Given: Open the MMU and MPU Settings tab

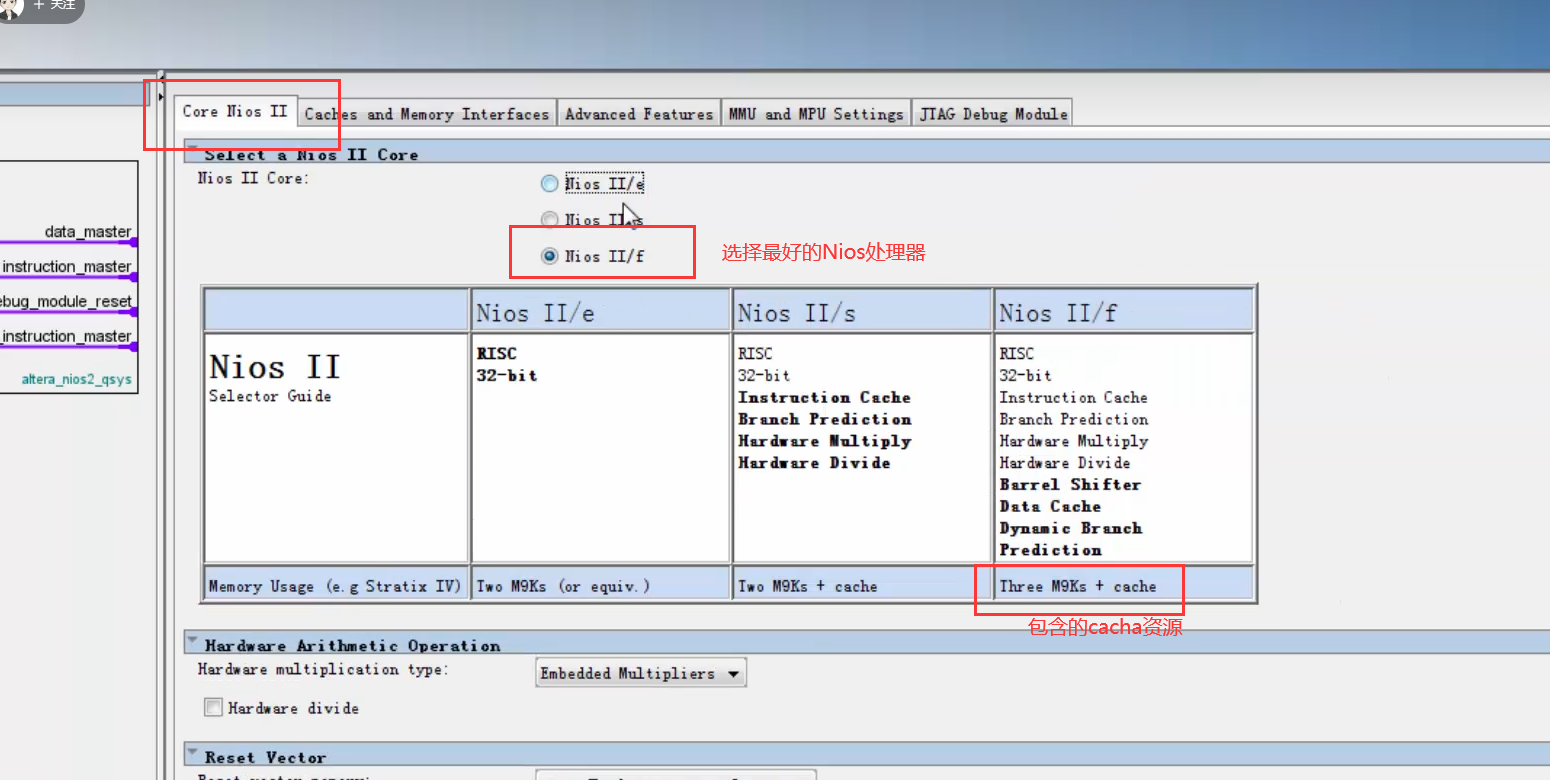Looking at the screenshot, I should coord(816,114).
